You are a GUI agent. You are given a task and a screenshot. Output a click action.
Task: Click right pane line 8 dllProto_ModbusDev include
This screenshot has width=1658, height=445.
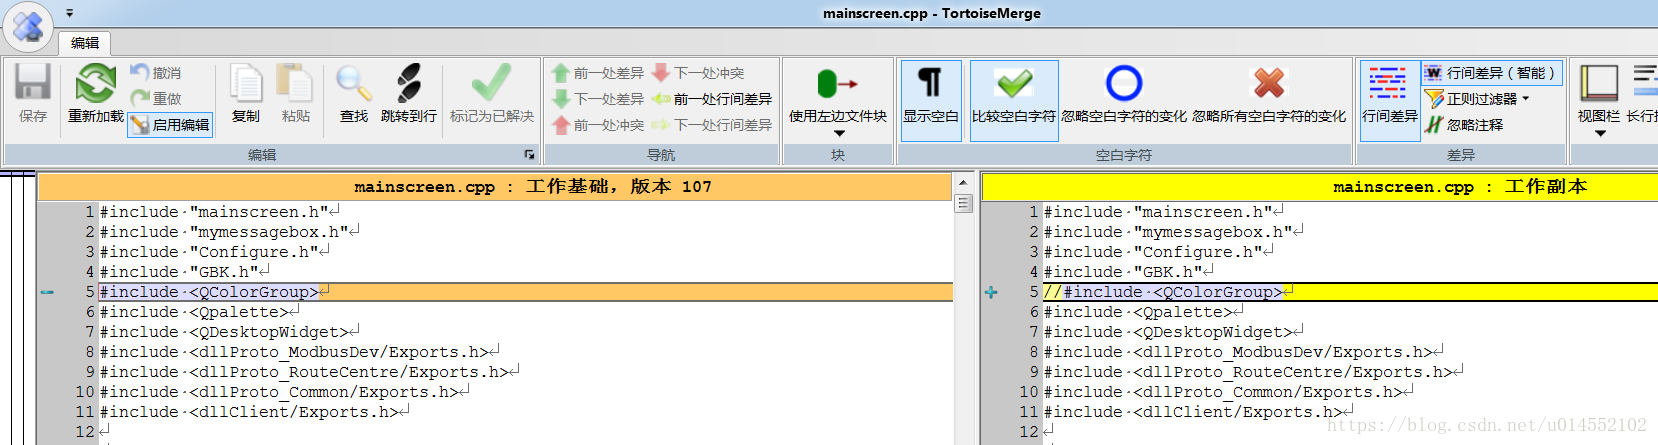pyautogui.click(x=1244, y=352)
